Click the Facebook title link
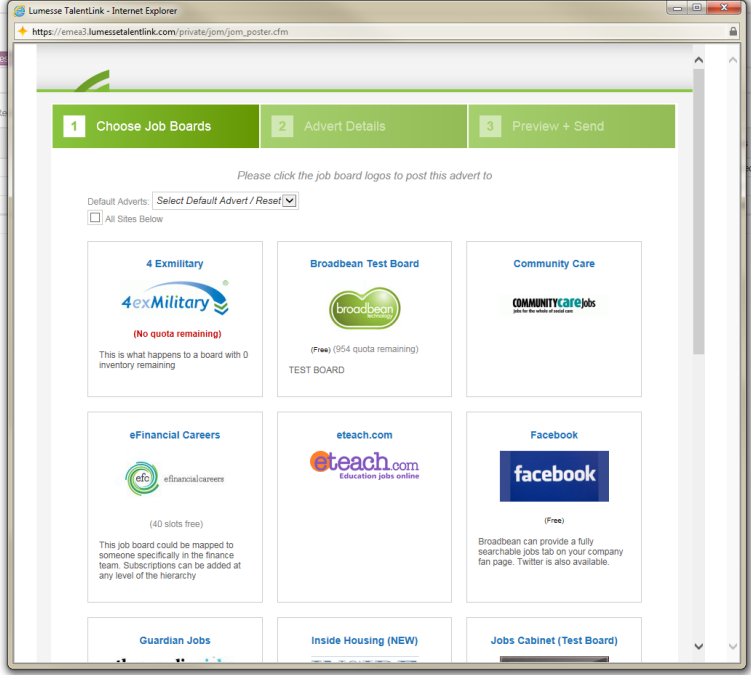This screenshot has height=675, width=751. click(554, 435)
